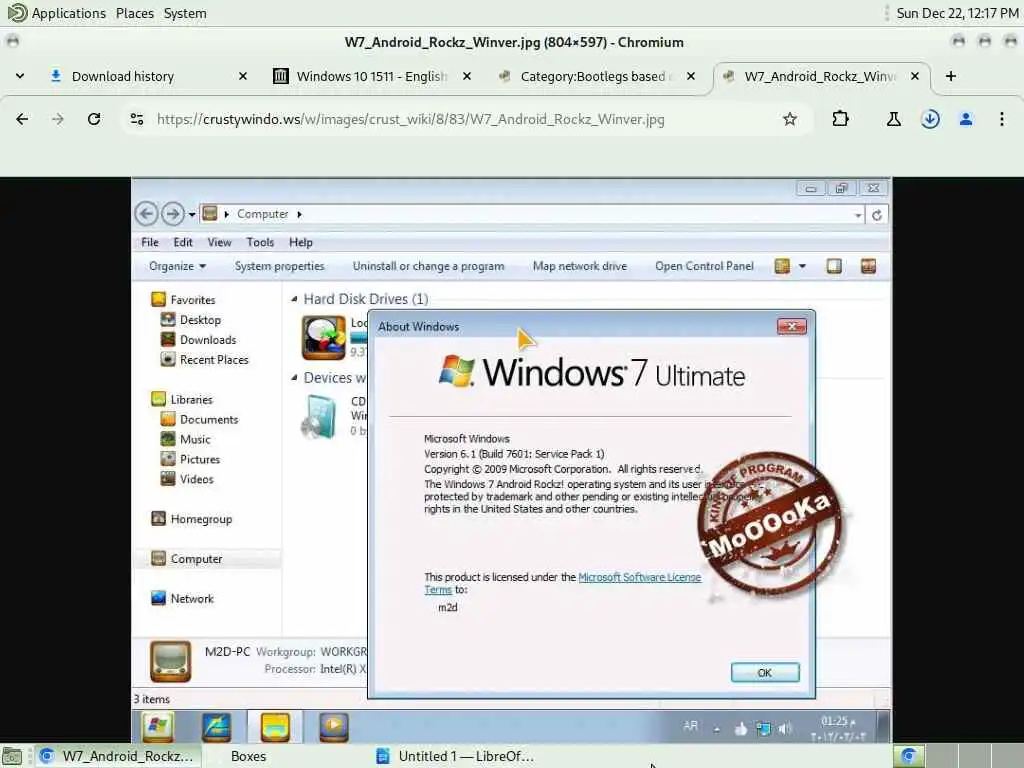The width and height of the screenshot is (1024, 768).
Task: Close the Windows 10 1511 tab
Action: click(467, 76)
